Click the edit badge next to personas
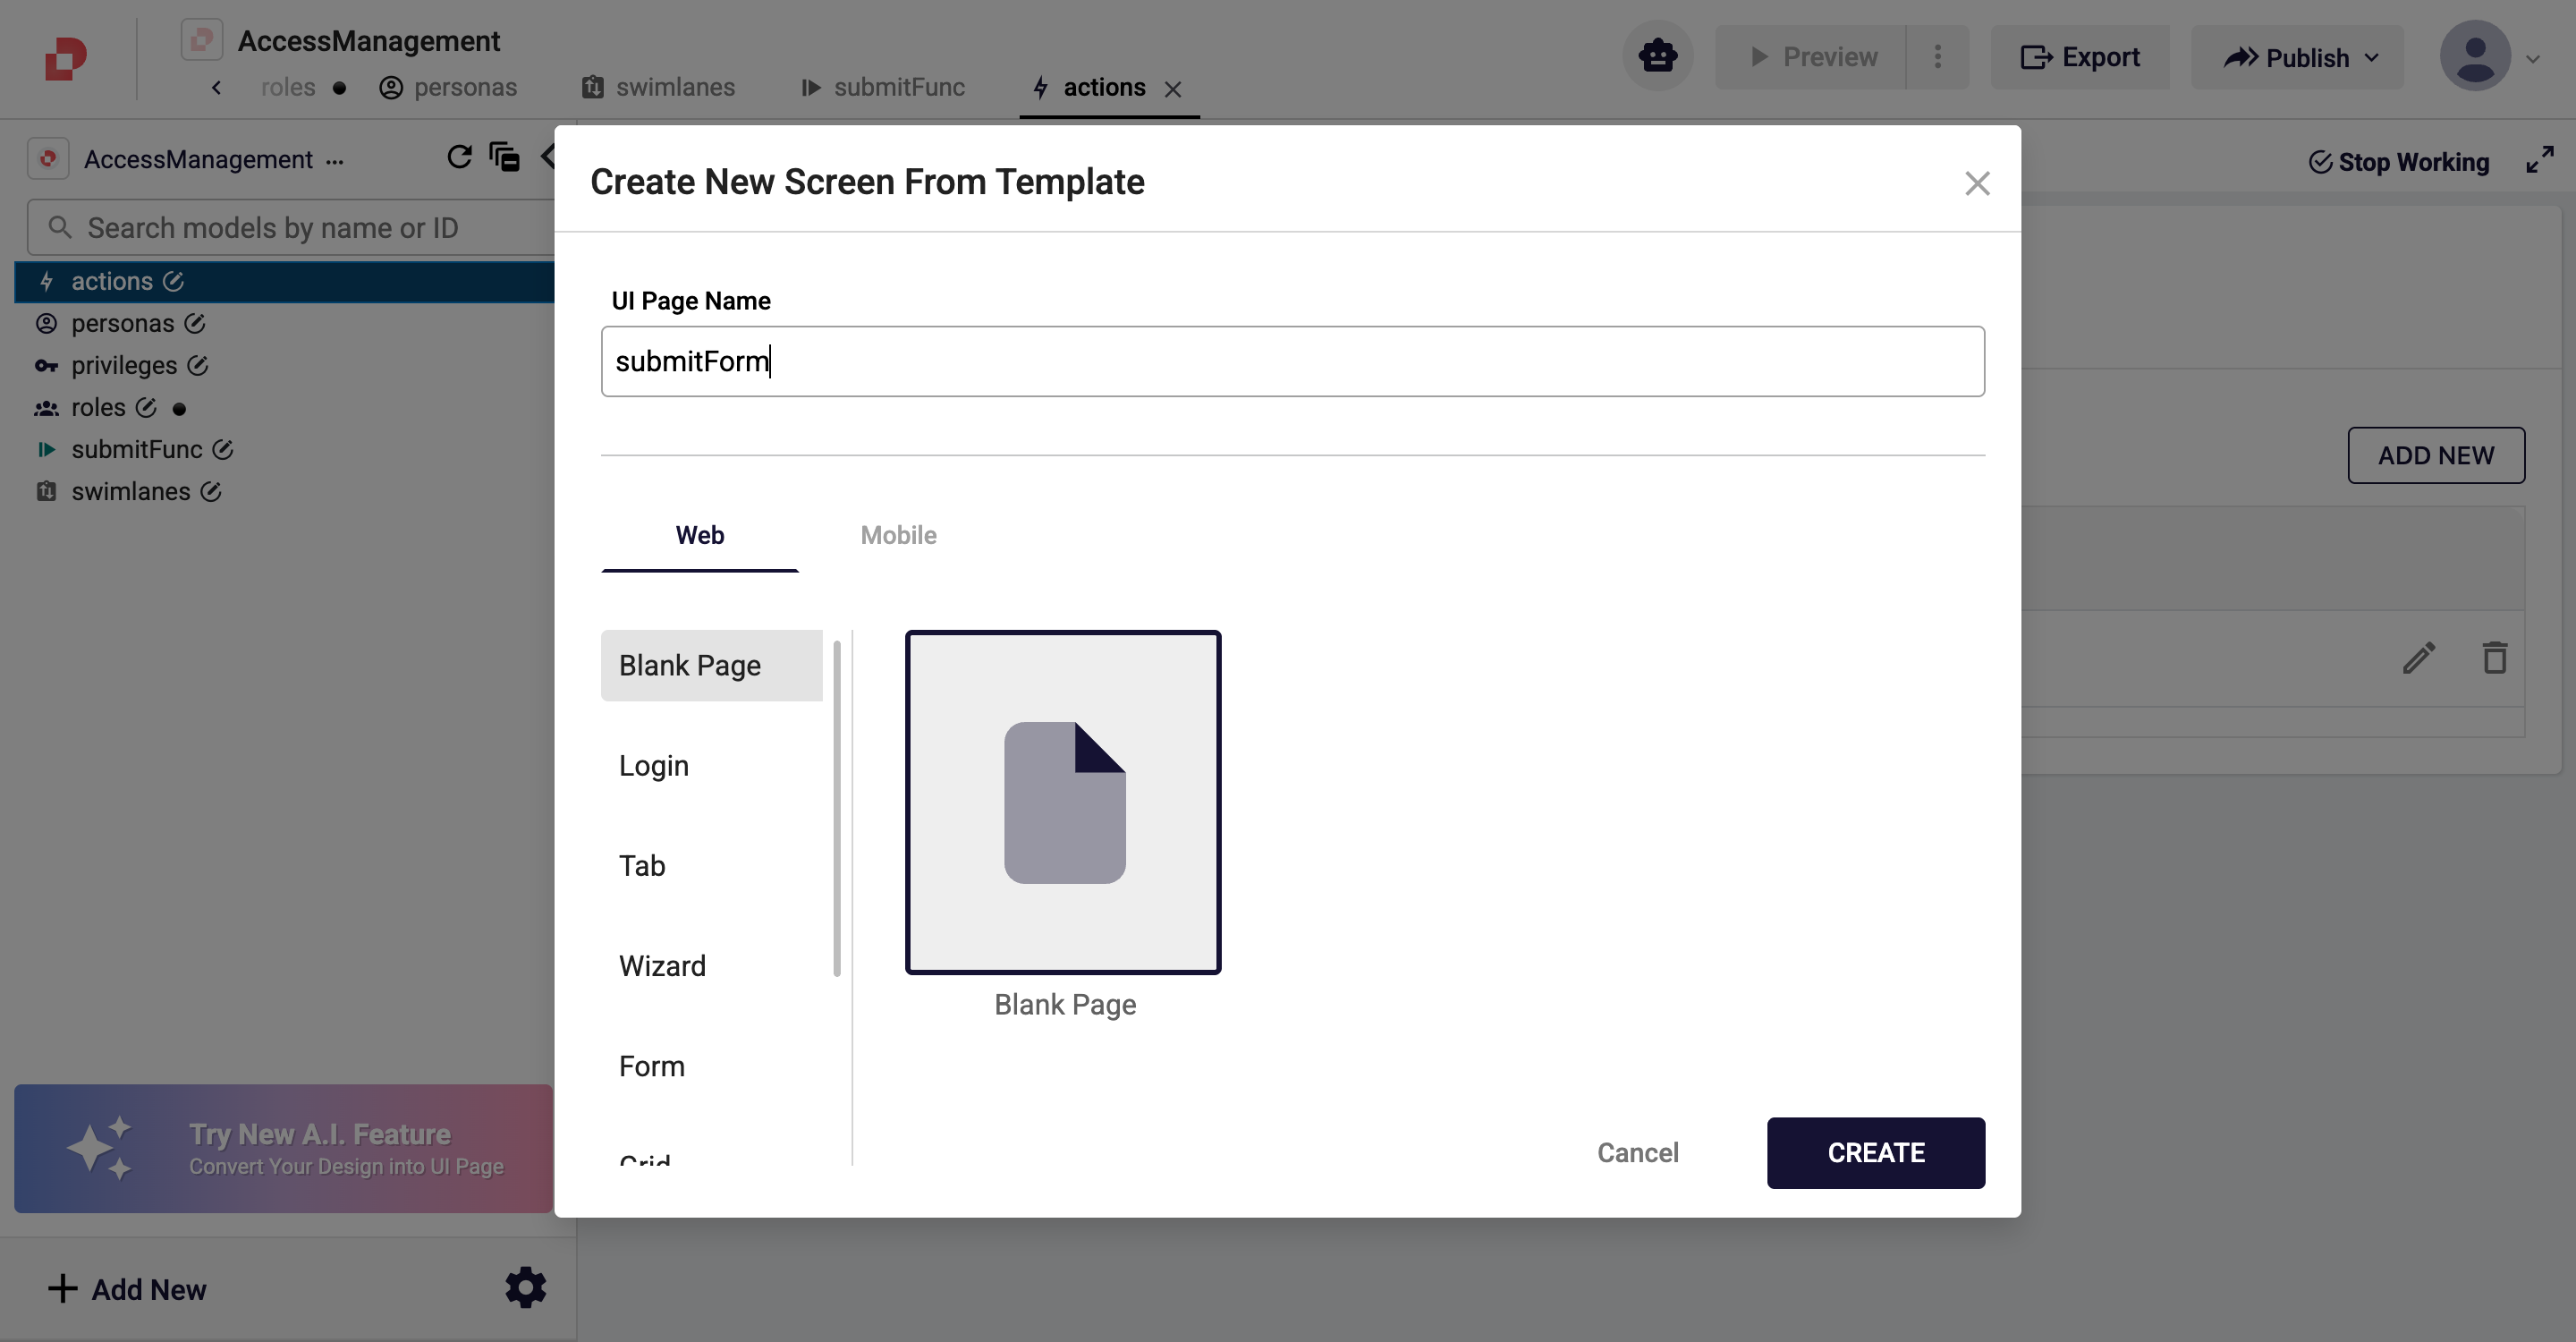The height and width of the screenshot is (1342, 2576). [195, 323]
